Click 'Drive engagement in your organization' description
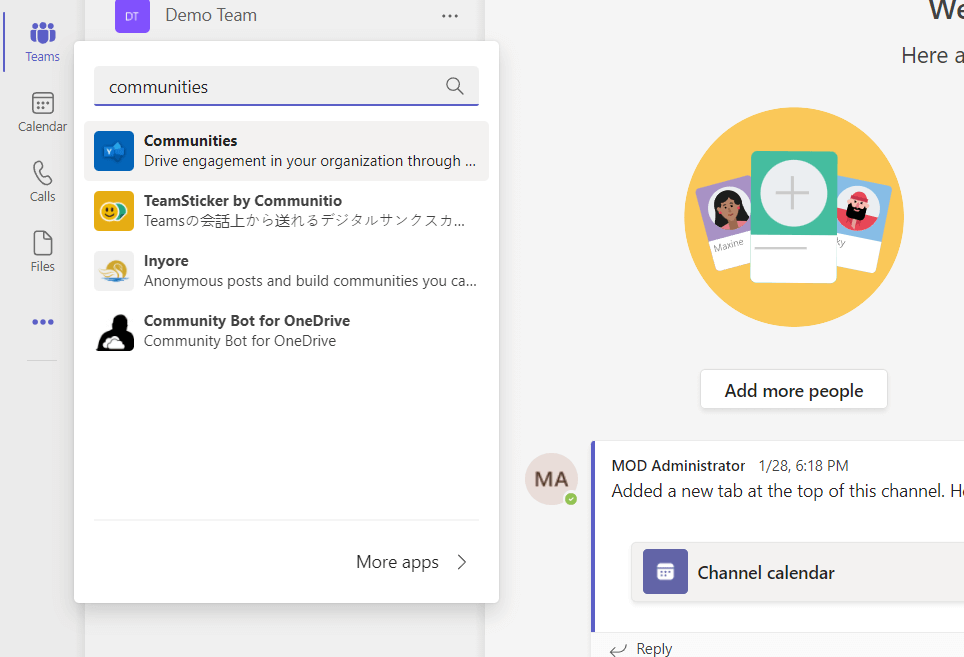964x657 pixels. pos(310,161)
